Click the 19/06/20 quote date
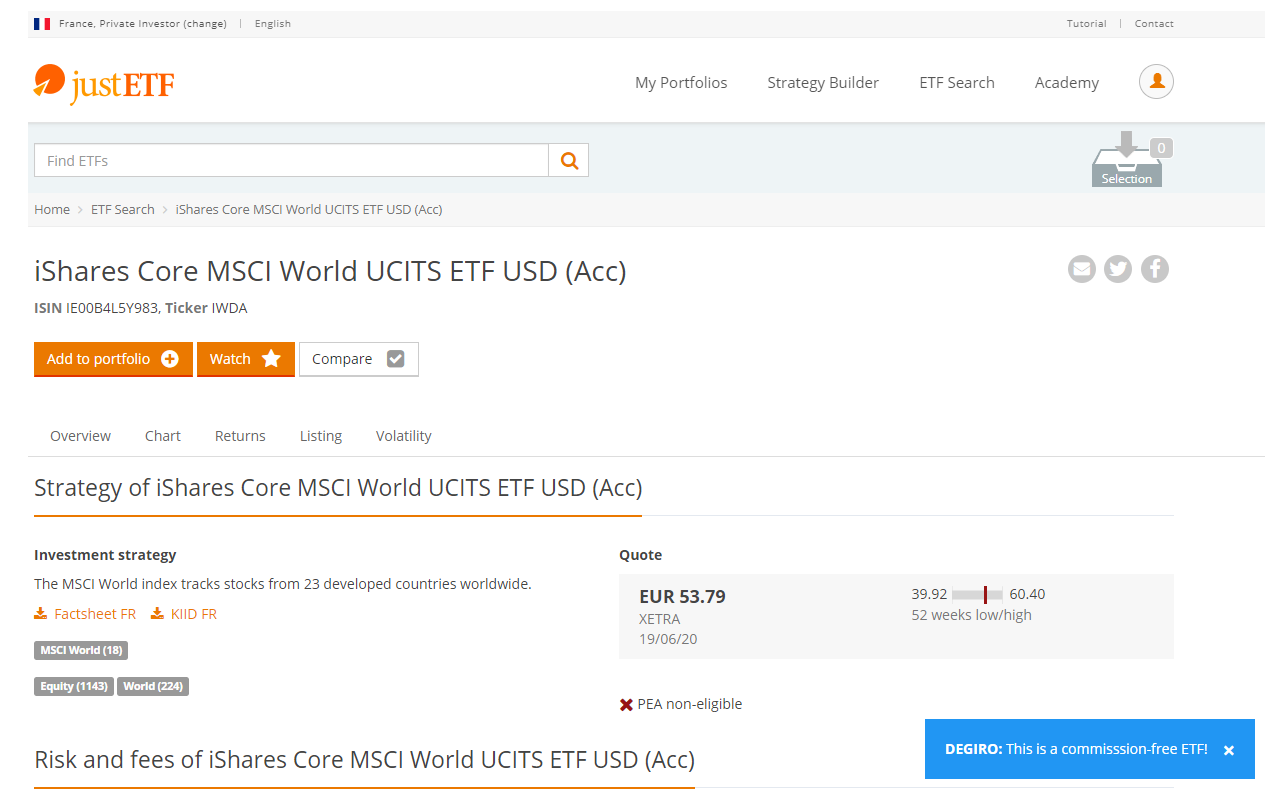1280x800 pixels. pos(668,639)
